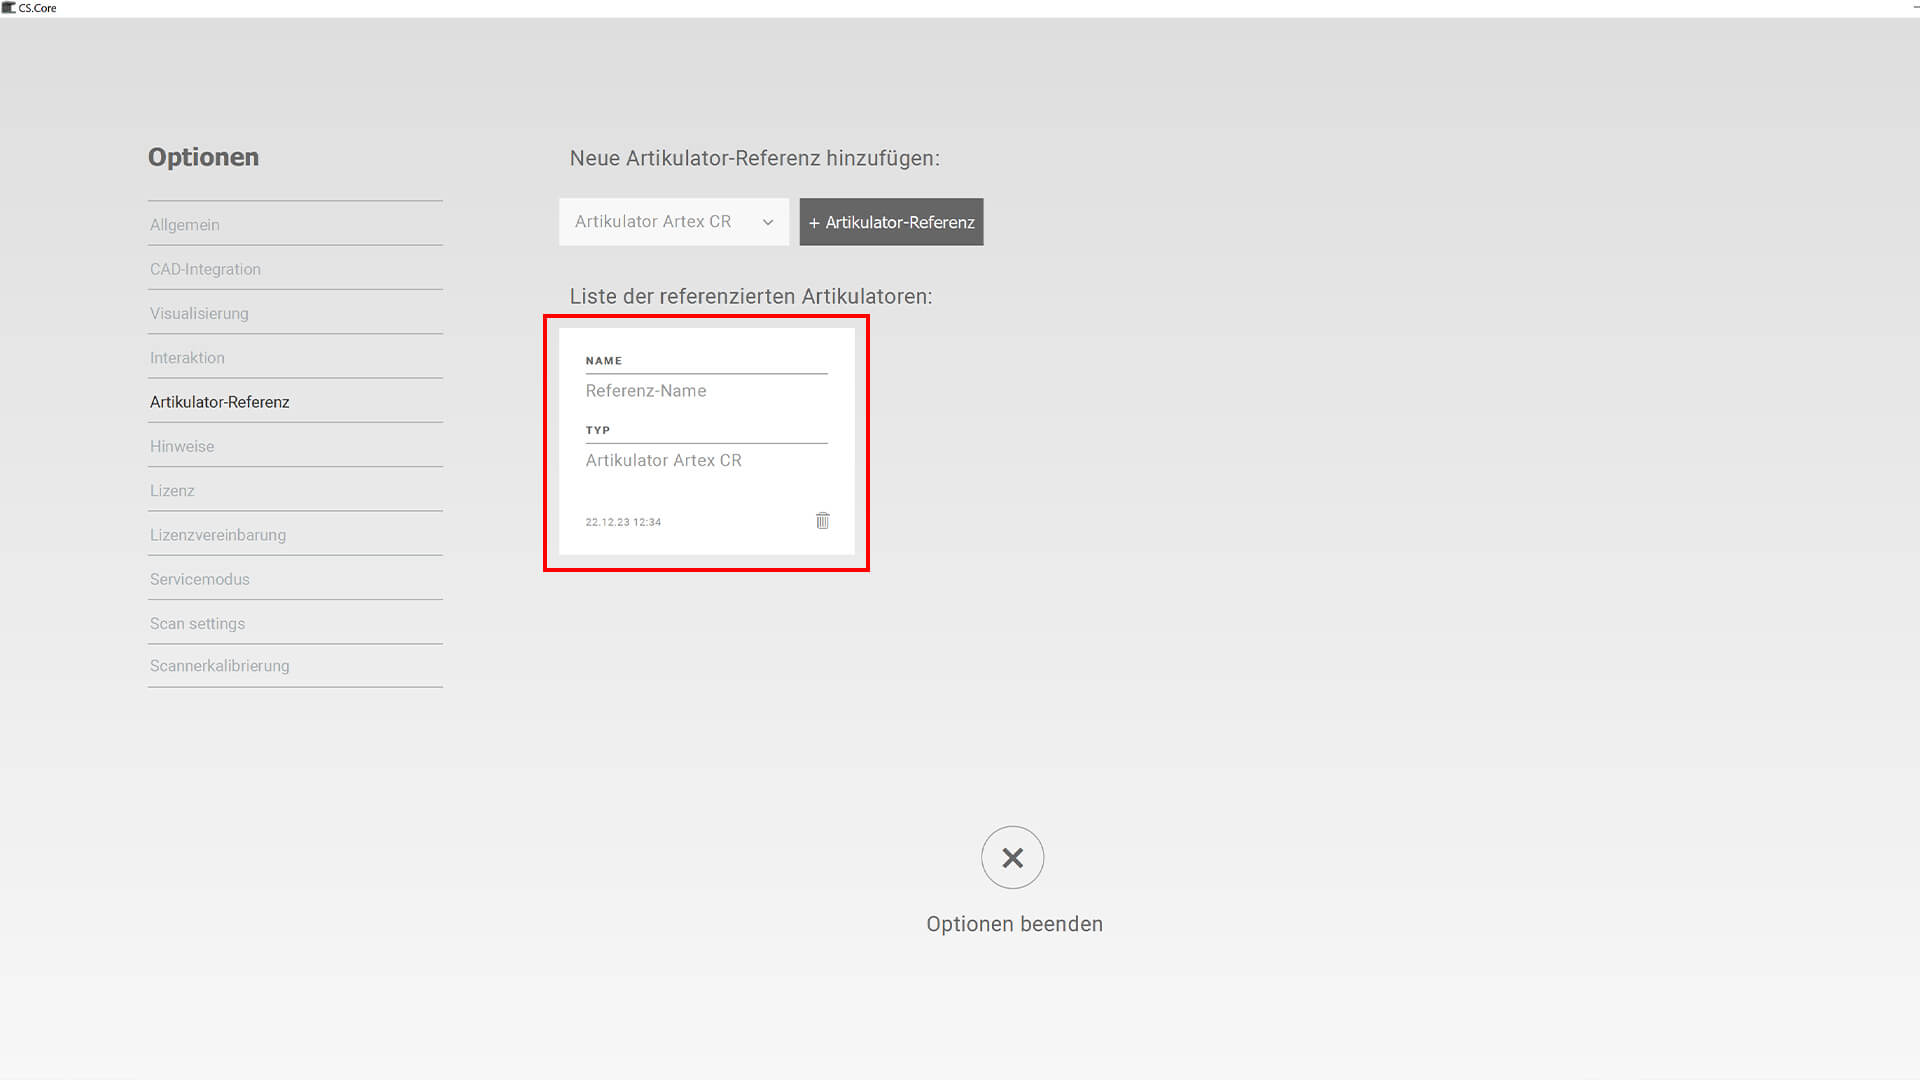Delete the Artikulator Artex CR reference via the trash icon
This screenshot has width=1920, height=1080.
pos(822,521)
